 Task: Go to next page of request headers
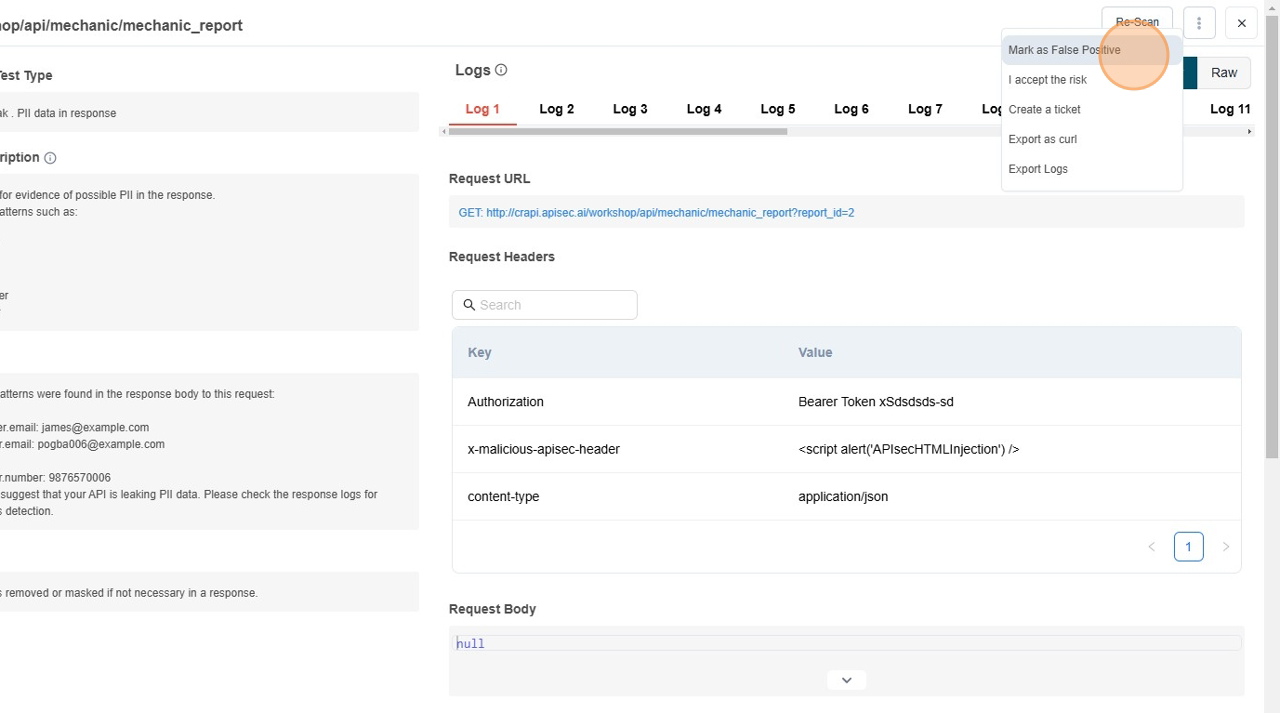point(1225,547)
